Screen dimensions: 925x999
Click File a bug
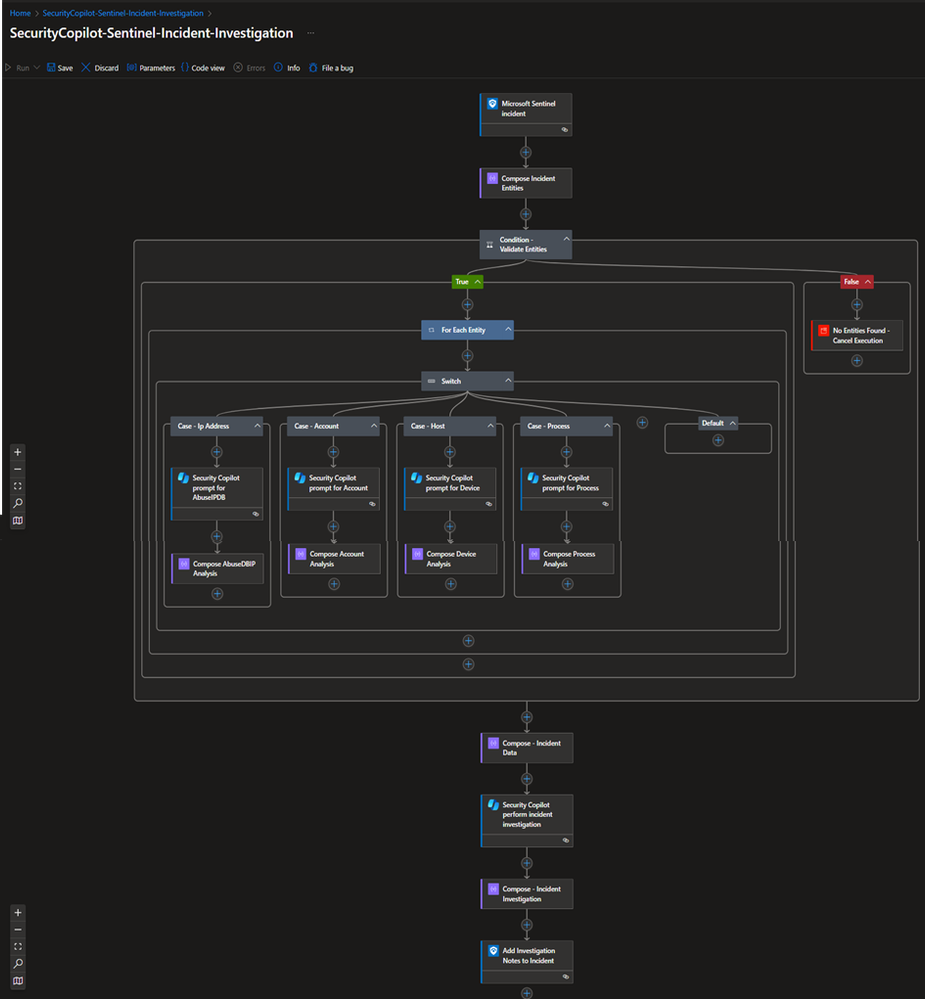click(x=331, y=68)
